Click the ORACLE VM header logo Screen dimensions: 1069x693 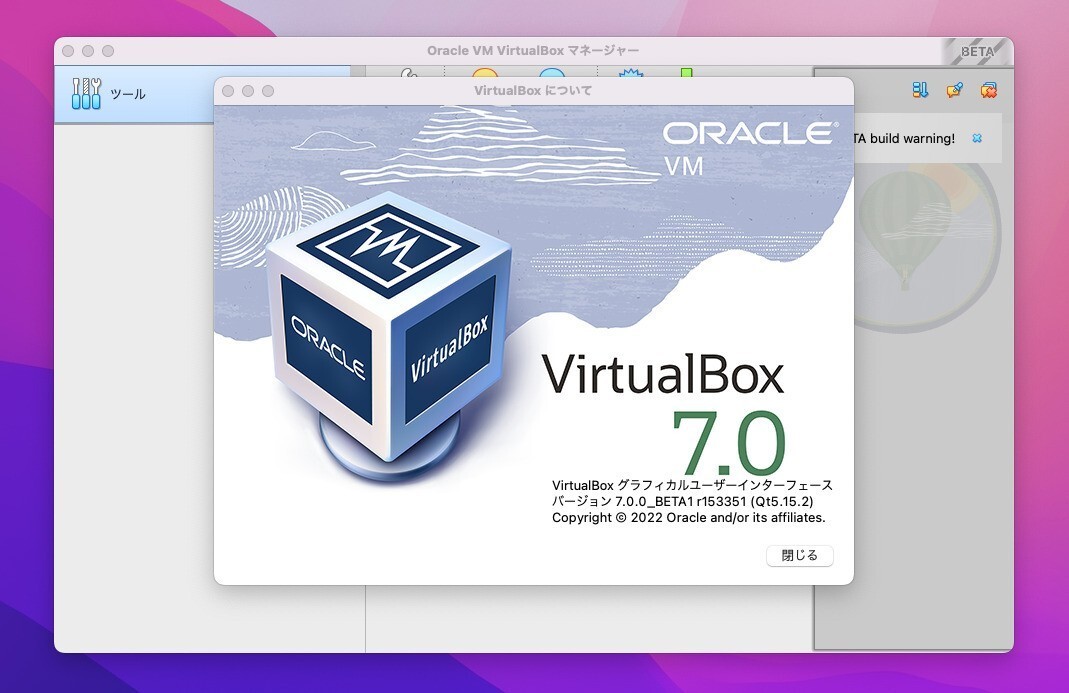point(752,143)
